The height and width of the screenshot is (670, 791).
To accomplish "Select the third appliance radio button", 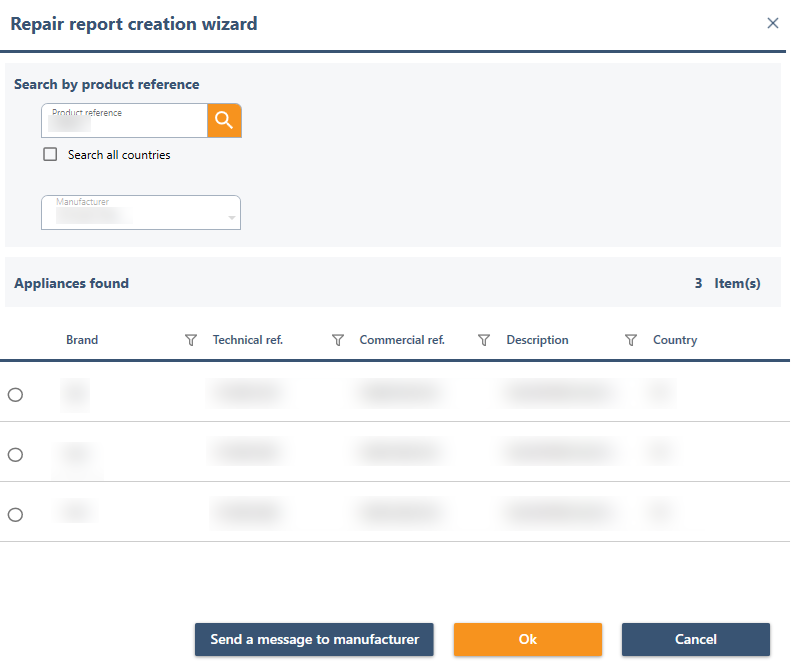I will tap(15, 515).
